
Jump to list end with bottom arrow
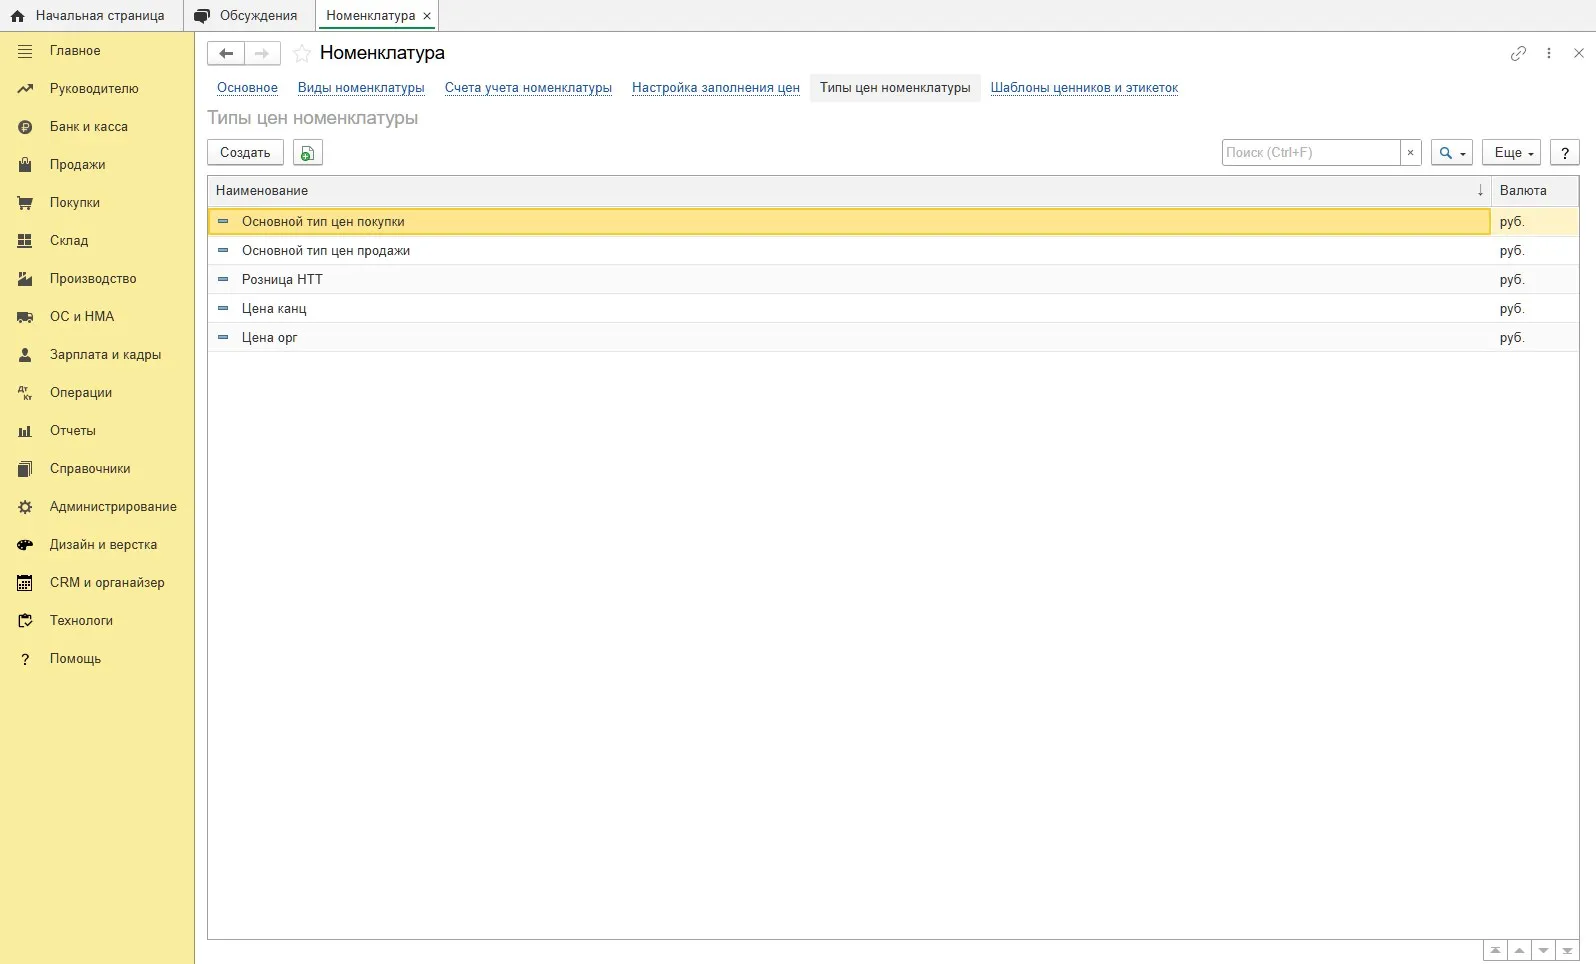click(1567, 951)
